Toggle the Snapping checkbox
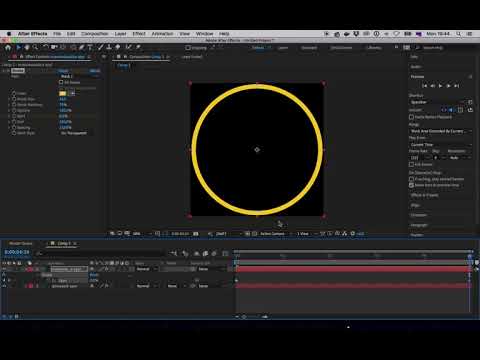 pos(188,48)
